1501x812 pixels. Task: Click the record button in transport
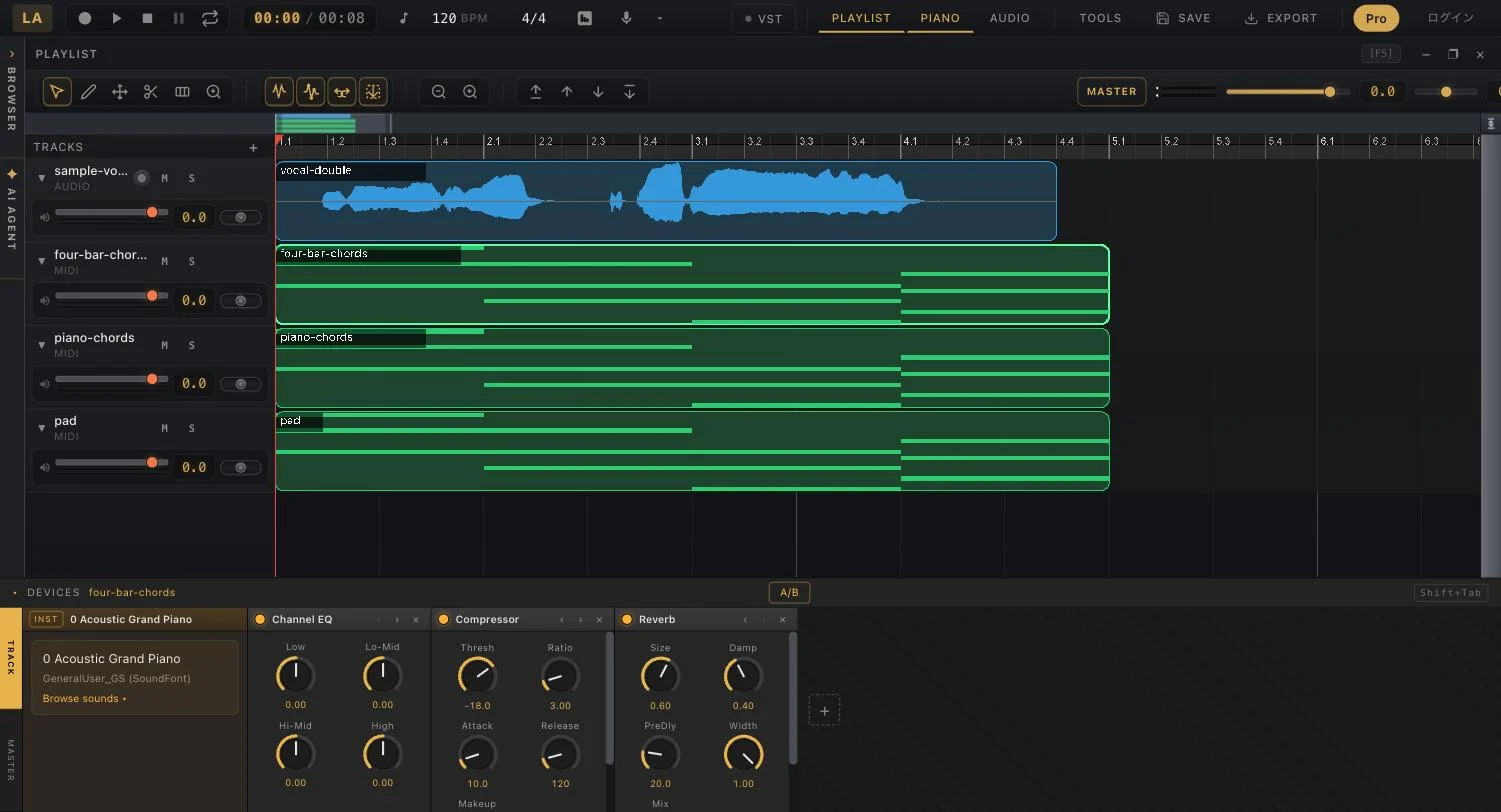click(x=85, y=18)
